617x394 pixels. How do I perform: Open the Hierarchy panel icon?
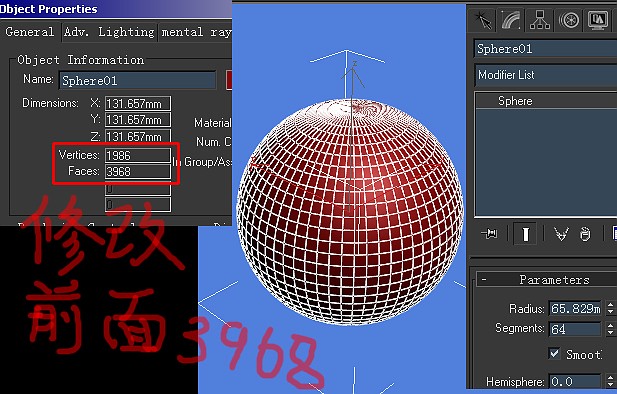pos(539,20)
